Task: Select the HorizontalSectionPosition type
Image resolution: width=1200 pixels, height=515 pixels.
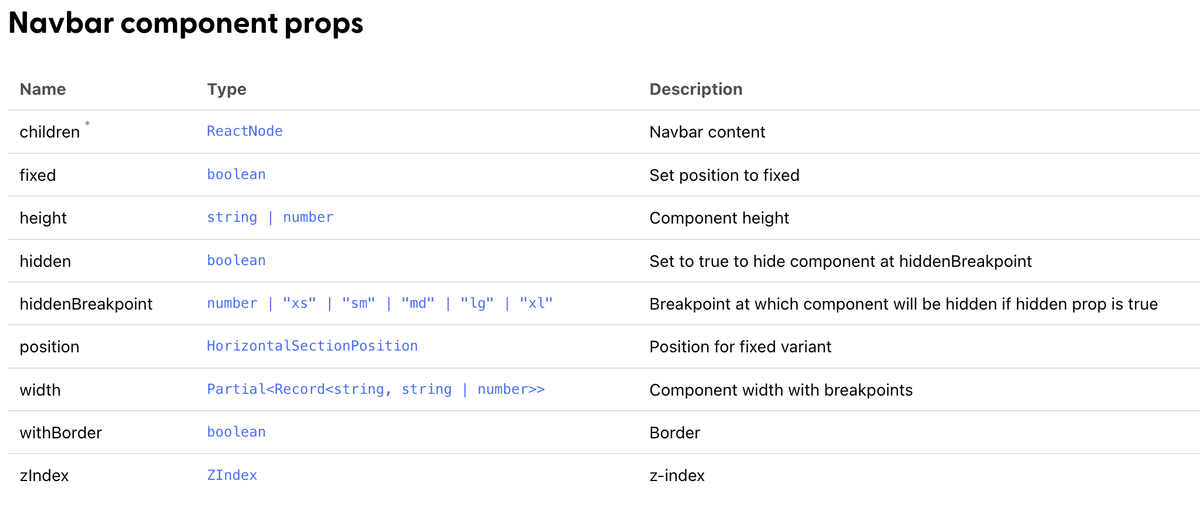Action: 312,346
